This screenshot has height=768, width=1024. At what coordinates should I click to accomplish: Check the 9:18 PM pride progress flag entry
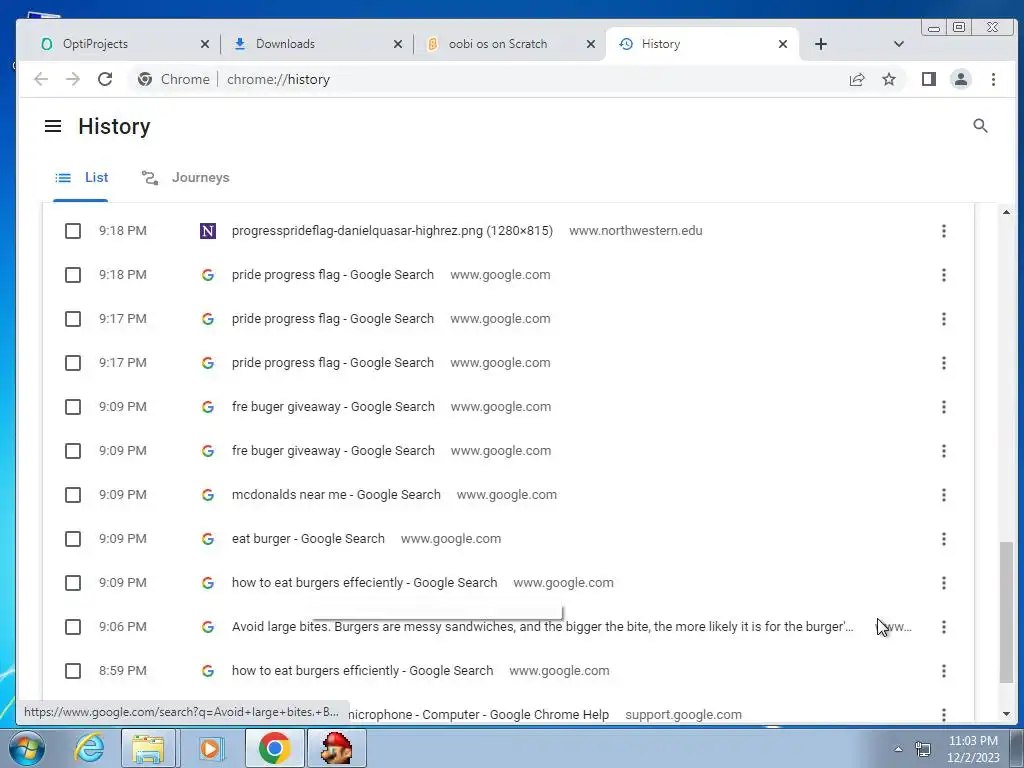coord(72,275)
